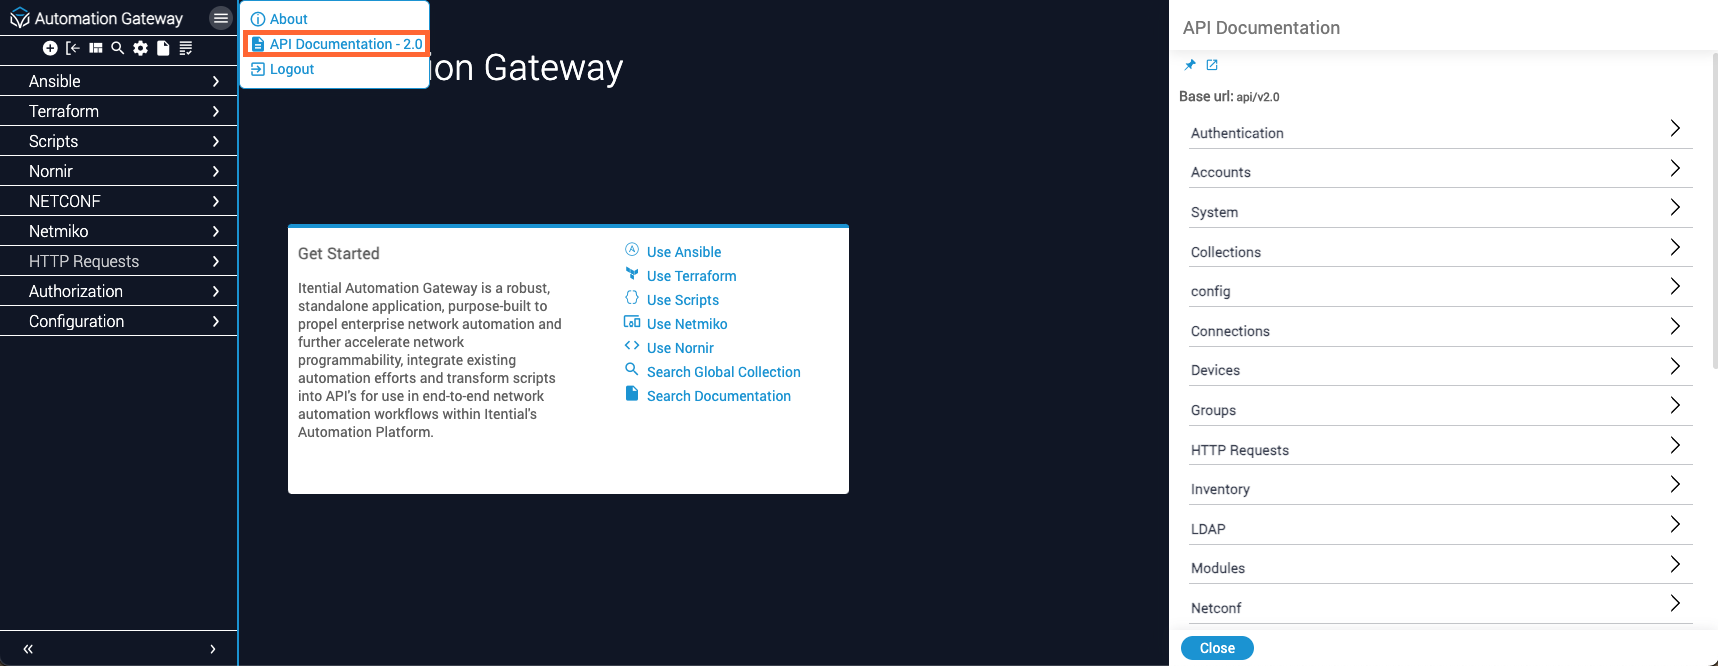
Task: Expand the Collections API section
Action: click(x=1440, y=249)
